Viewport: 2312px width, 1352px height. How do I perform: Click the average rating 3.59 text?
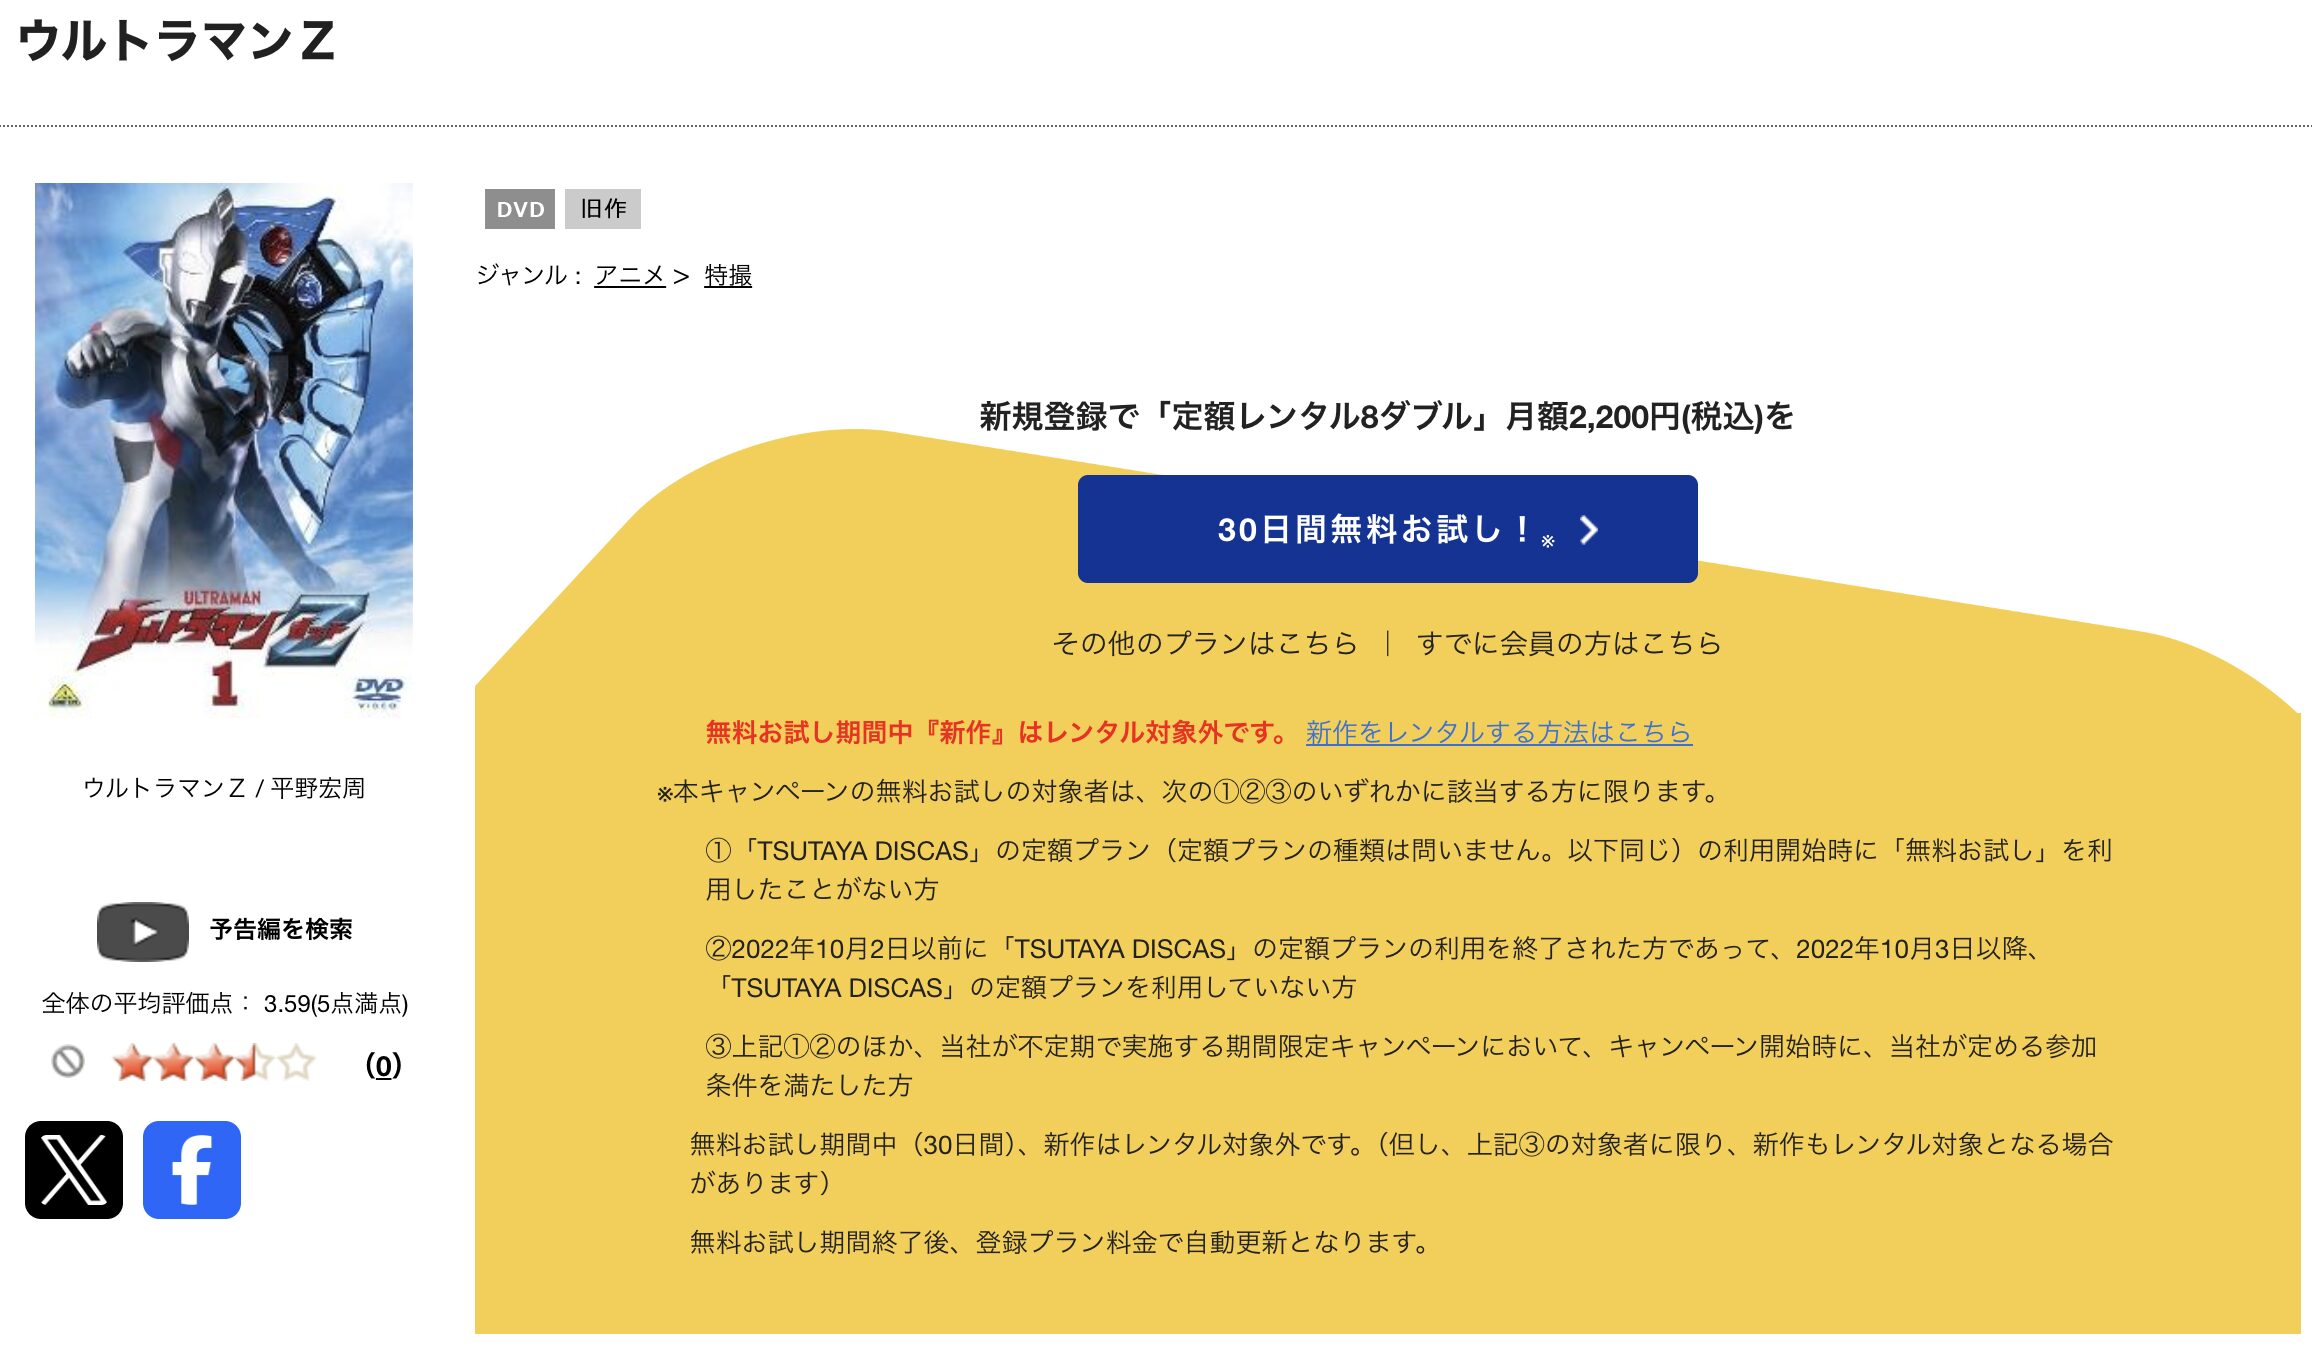point(225,1003)
